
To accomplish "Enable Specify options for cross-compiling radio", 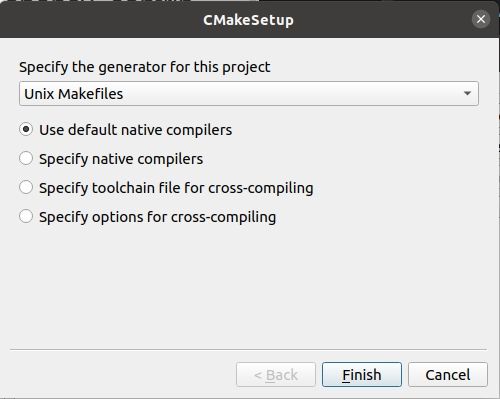I will click(26, 216).
